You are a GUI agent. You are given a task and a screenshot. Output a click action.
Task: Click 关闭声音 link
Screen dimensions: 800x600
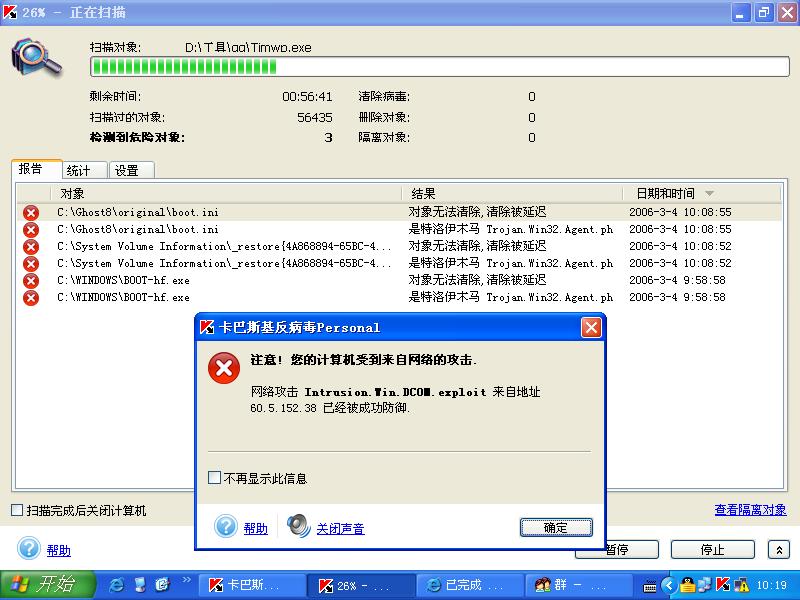(x=340, y=529)
